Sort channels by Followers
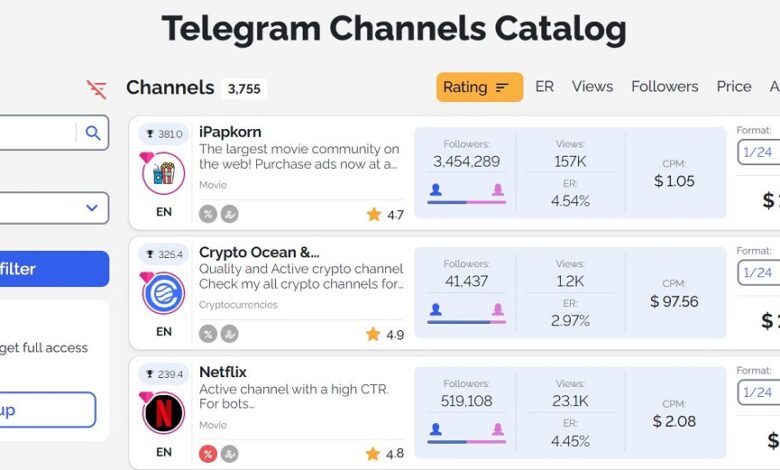The image size is (780, 470). click(664, 87)
